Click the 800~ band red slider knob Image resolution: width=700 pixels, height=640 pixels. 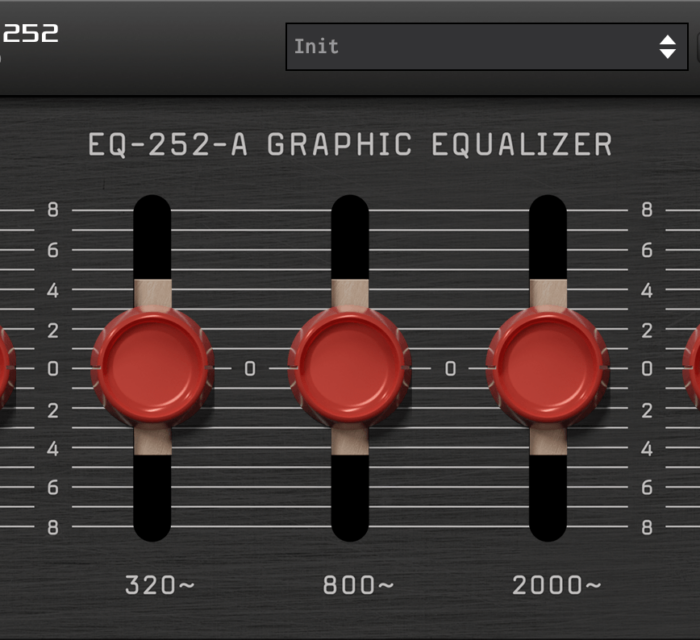tap(350, 368)
